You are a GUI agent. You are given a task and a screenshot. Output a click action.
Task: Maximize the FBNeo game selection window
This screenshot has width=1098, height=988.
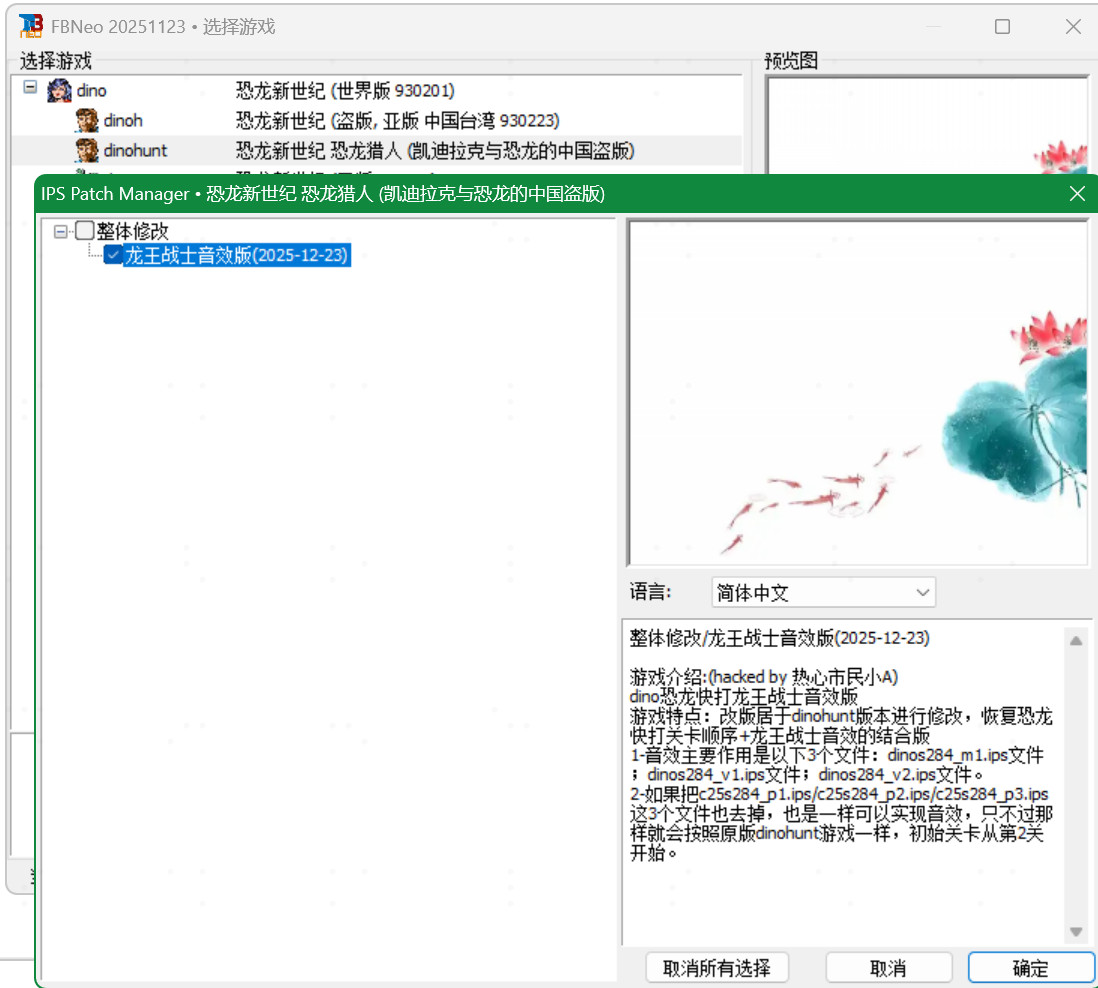pyautogui.click(x=1002, y=27)
